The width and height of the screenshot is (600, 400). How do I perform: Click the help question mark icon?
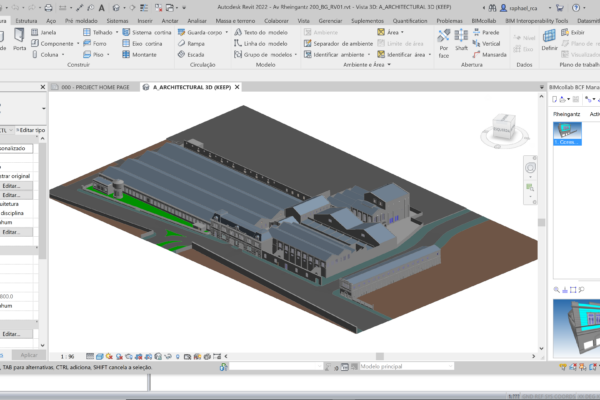pyautogui.click(x=576, y=8)
